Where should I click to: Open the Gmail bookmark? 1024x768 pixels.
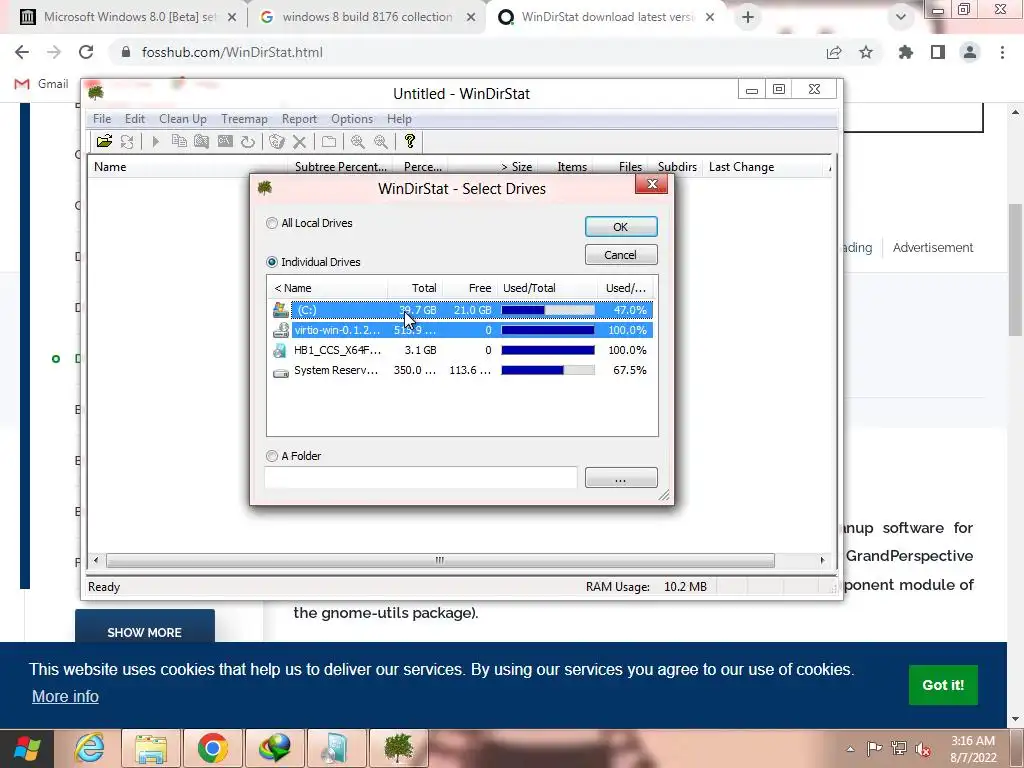click(x=42, y=84)
